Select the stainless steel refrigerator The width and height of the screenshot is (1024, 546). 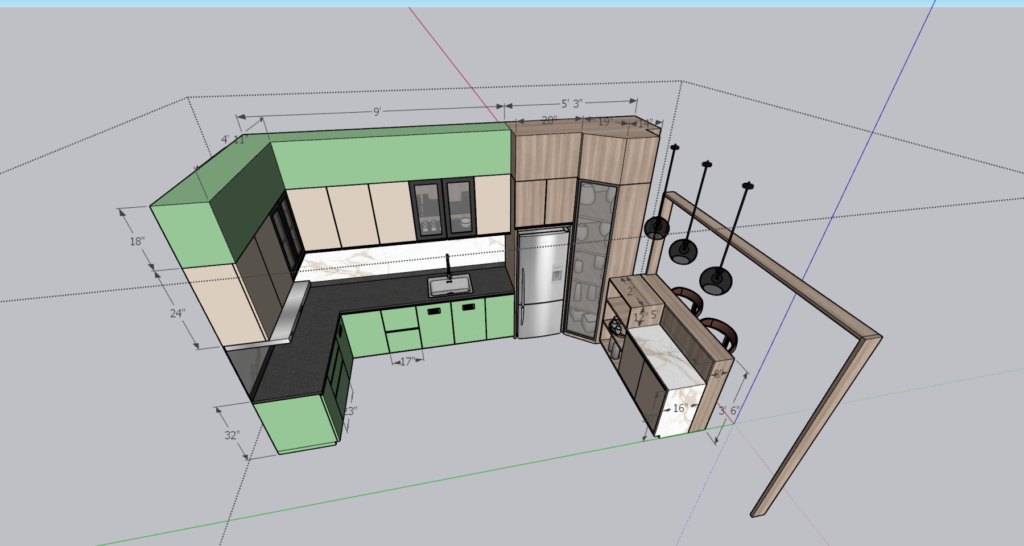coord(542,282)
